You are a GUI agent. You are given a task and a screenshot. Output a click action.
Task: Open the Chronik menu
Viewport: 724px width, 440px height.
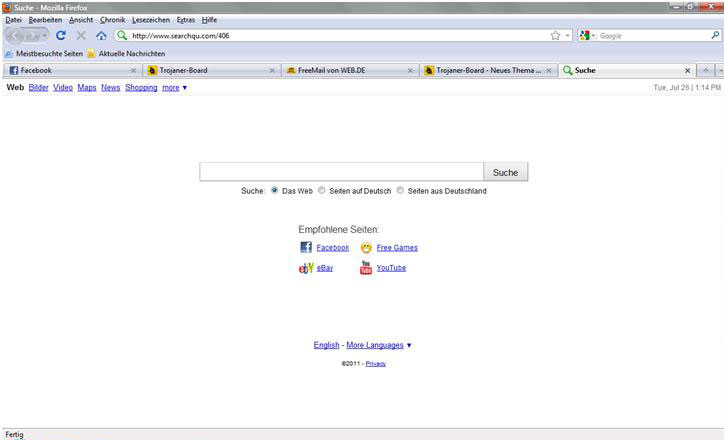click(x=113, y=20)
